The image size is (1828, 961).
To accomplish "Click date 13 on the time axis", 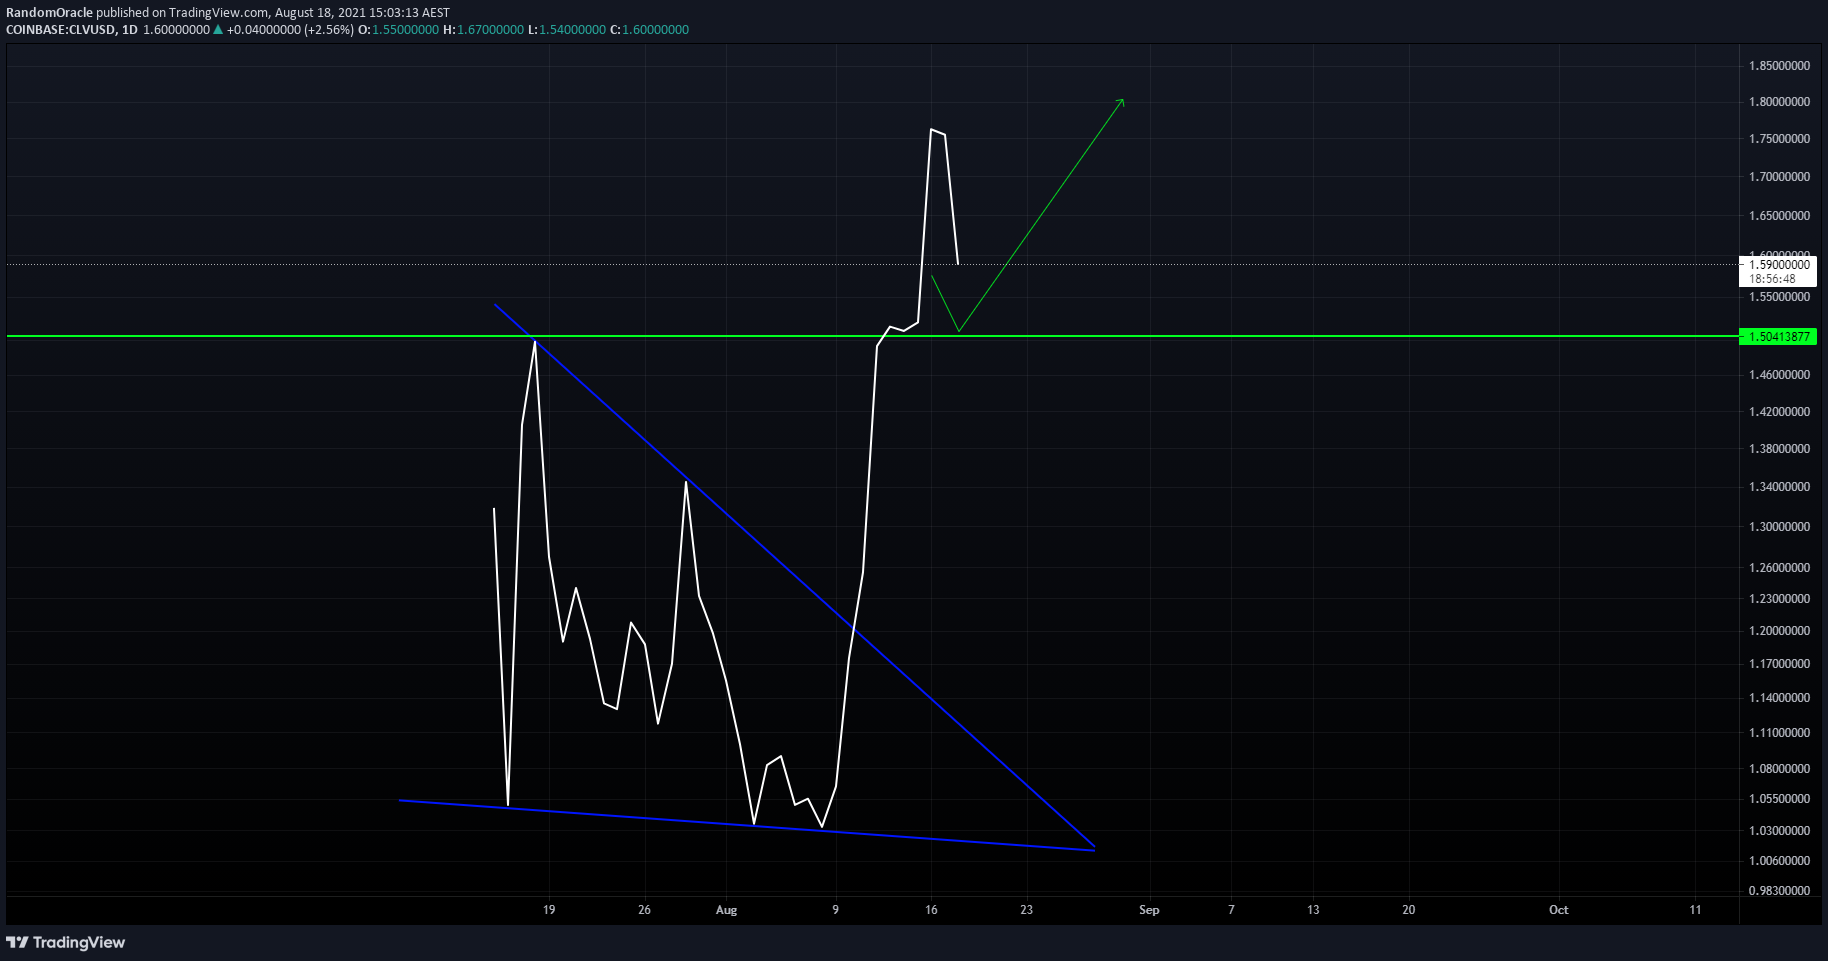I will point(1313,910).
